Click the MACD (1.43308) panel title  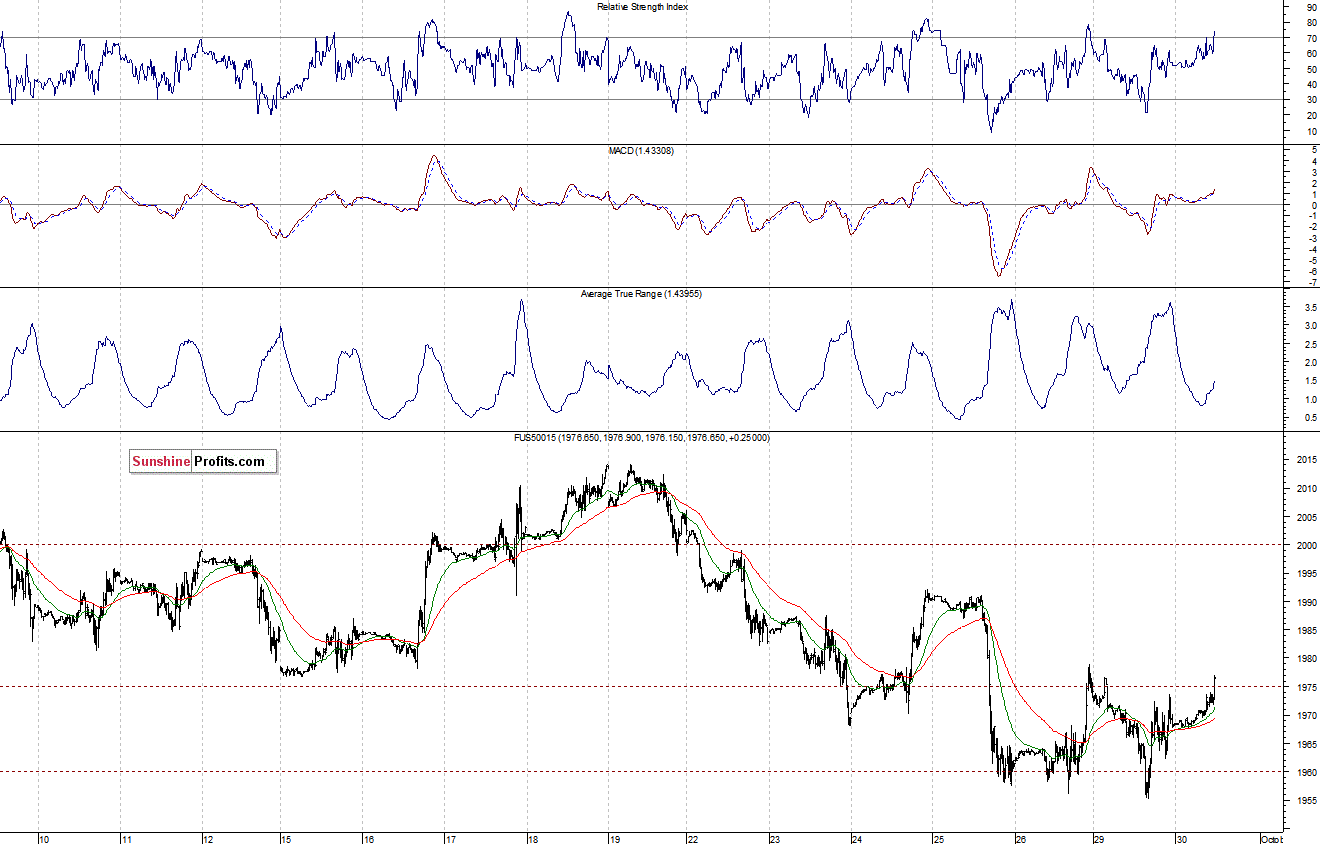tap(642, 150)
